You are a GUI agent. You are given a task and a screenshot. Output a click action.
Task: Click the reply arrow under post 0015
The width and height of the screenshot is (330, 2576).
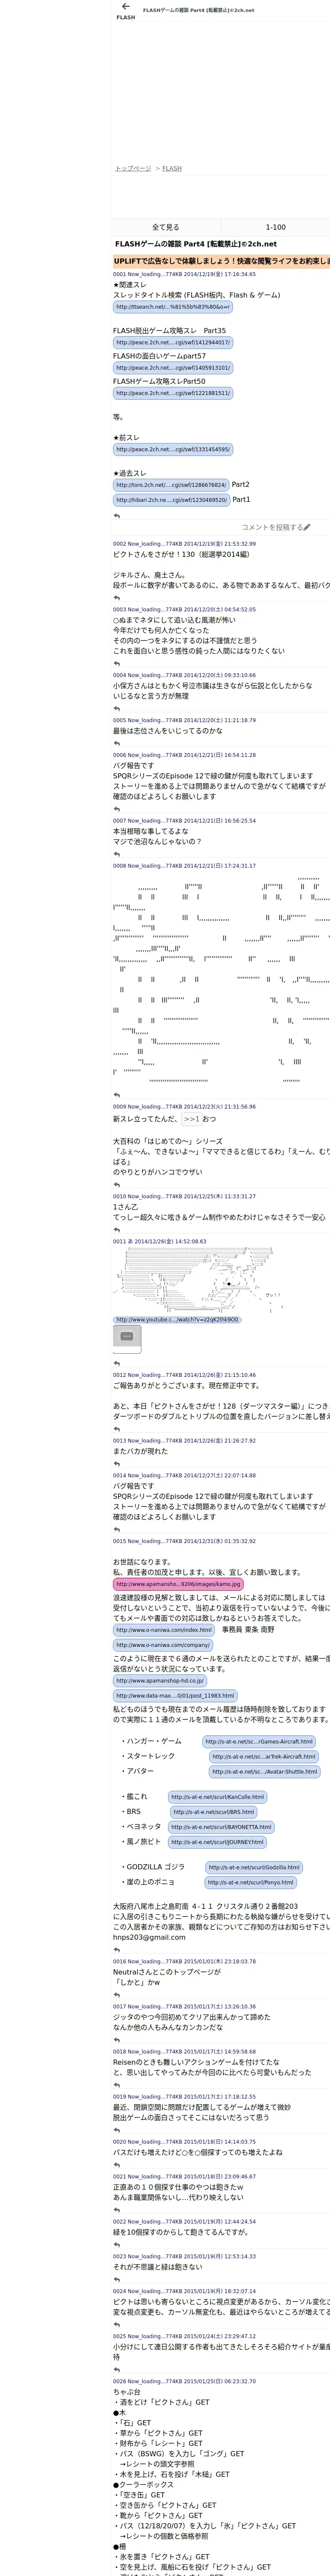pos(117,1950)
